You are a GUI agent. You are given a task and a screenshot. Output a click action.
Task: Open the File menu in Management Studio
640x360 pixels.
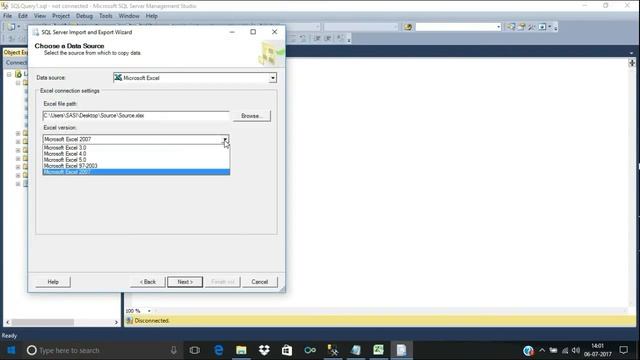[7, 16]
